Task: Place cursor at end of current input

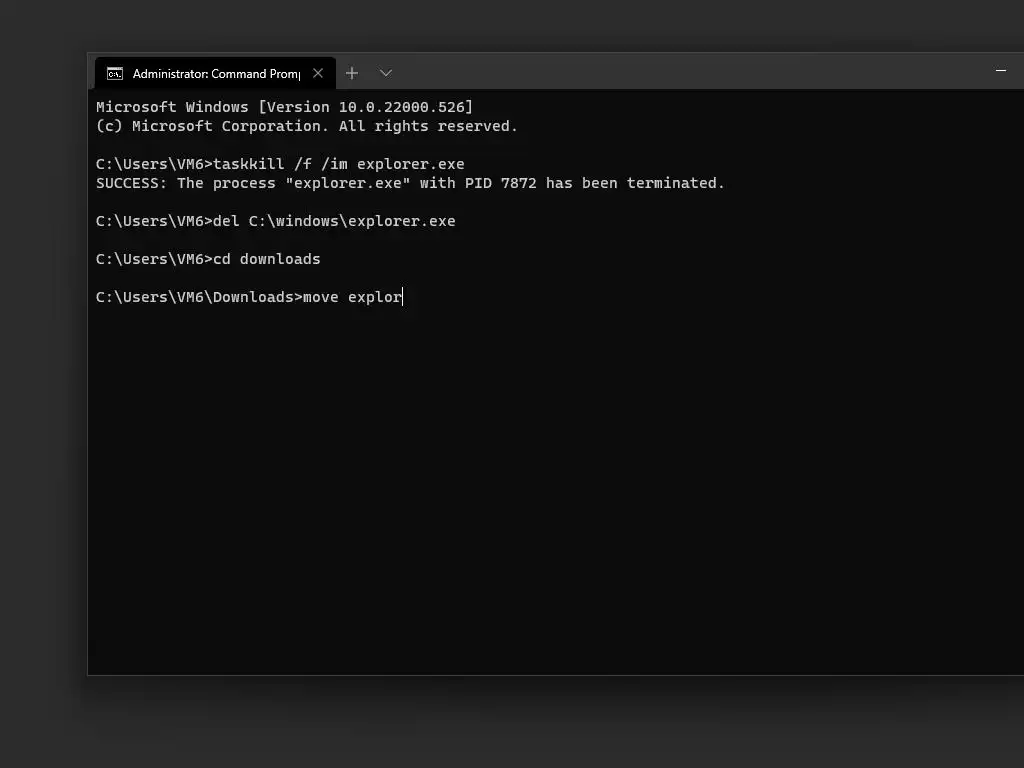Action: [403, 297]
